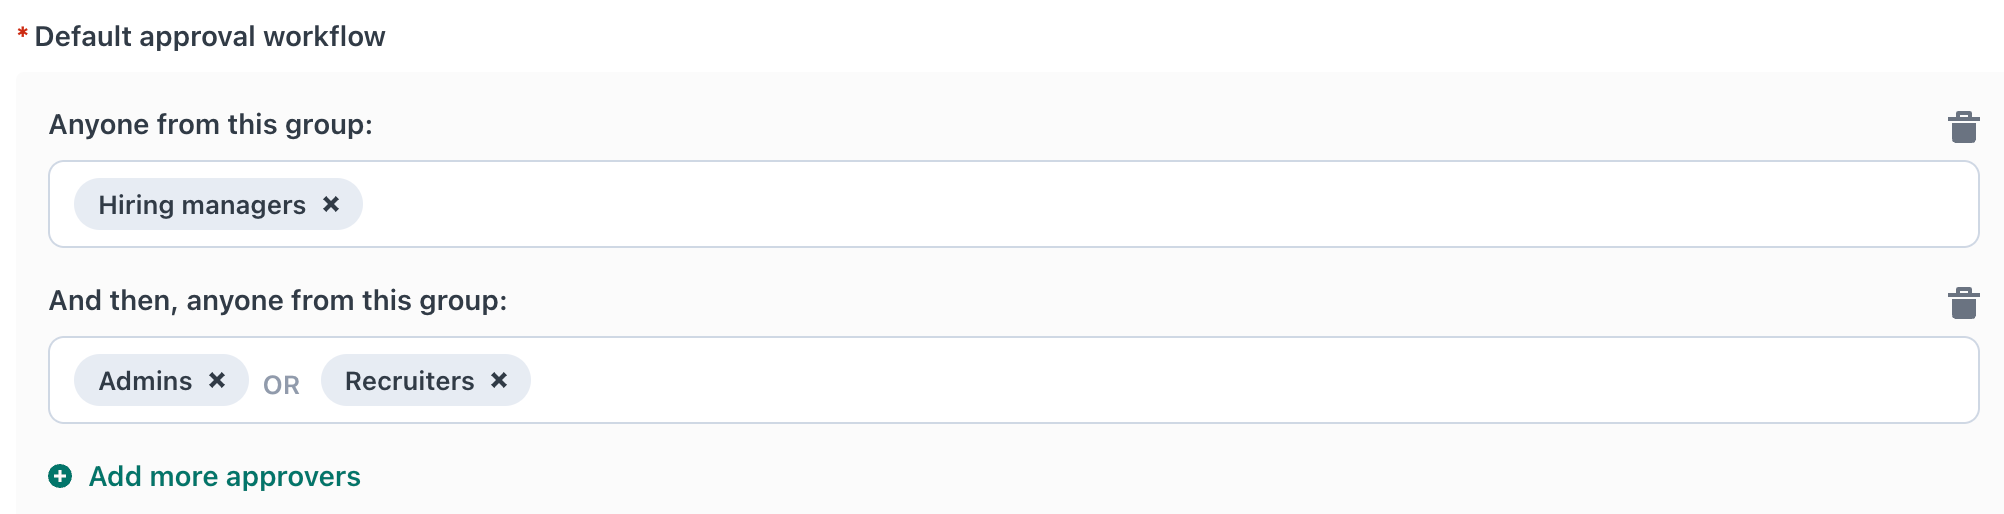2004x514 pixels.
Task: Click the 'Anyone from this group:' label
Action: coord(210,125)
